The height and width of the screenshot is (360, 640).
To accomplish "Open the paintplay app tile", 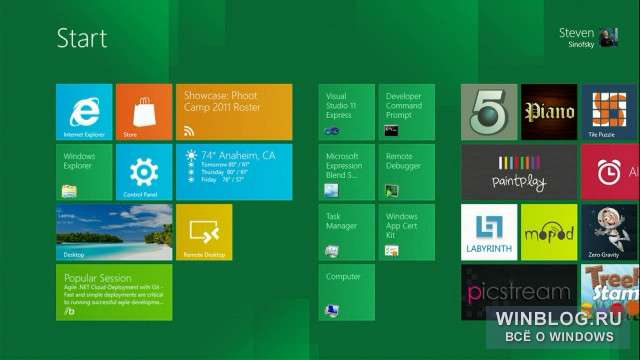I will [519, 172].
